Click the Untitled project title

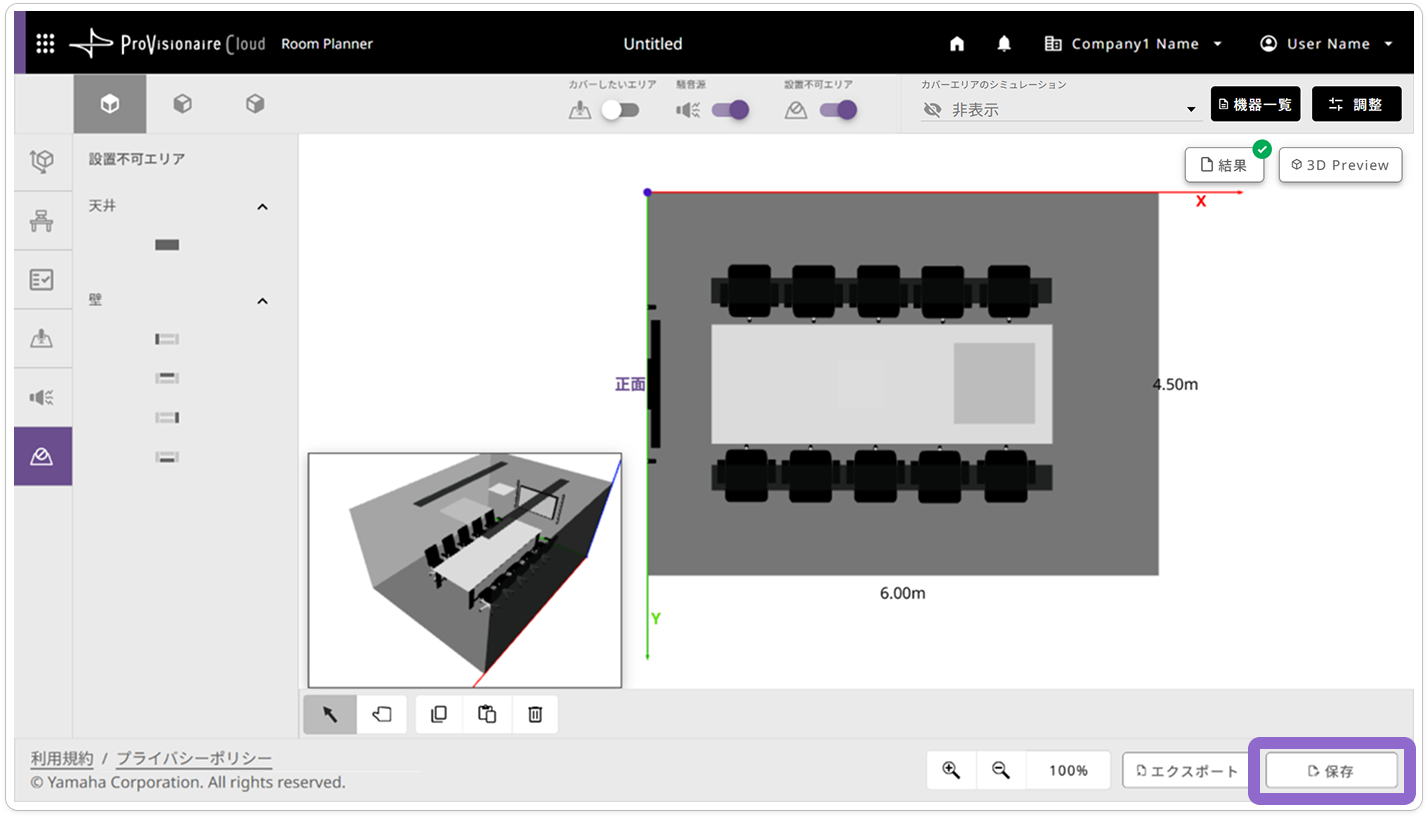point(653,44)
